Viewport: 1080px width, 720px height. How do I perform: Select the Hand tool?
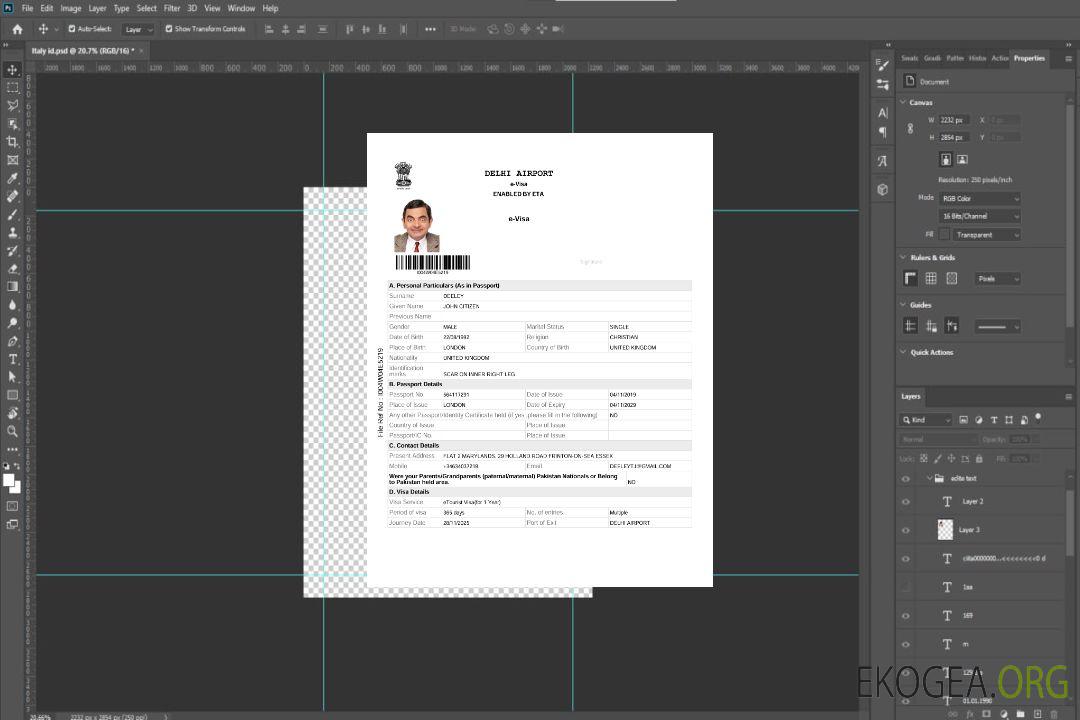(x=12, y=413)
